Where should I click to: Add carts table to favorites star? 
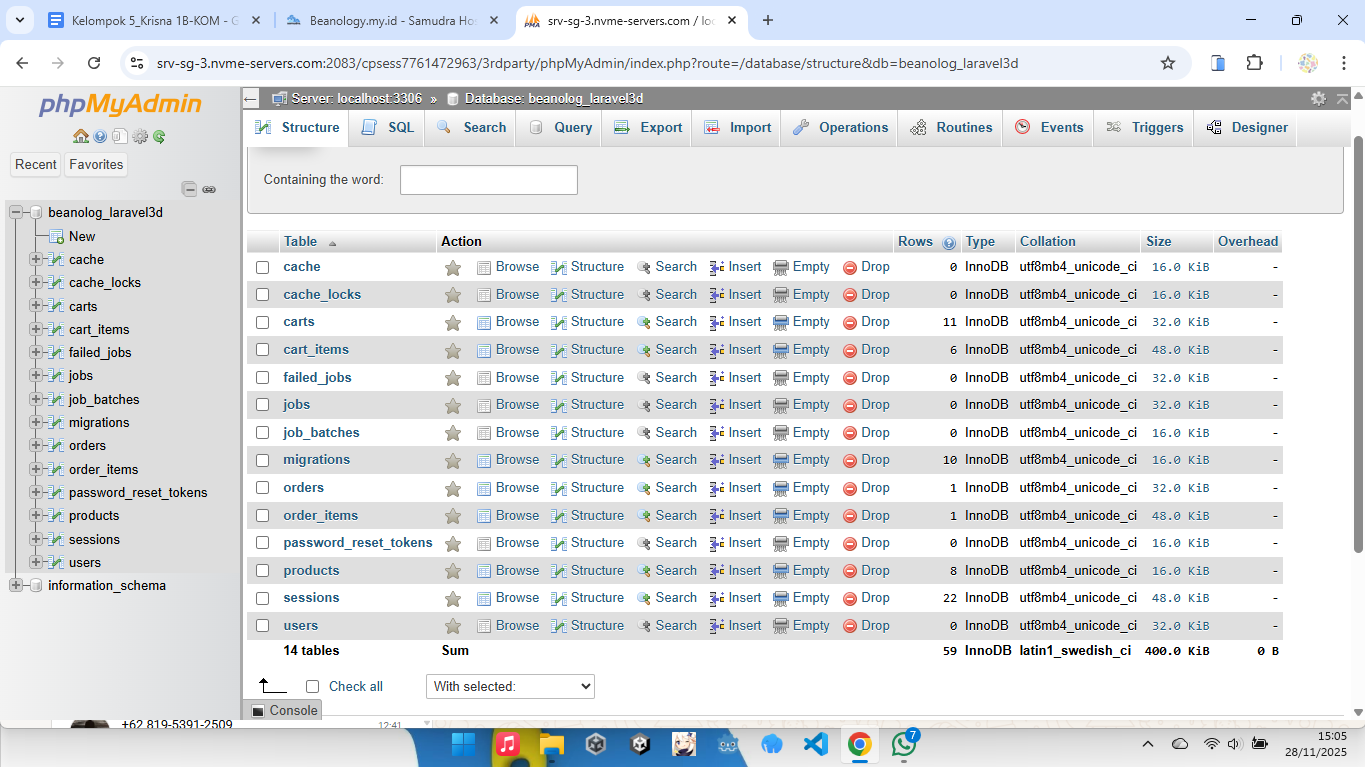[453, 323]
